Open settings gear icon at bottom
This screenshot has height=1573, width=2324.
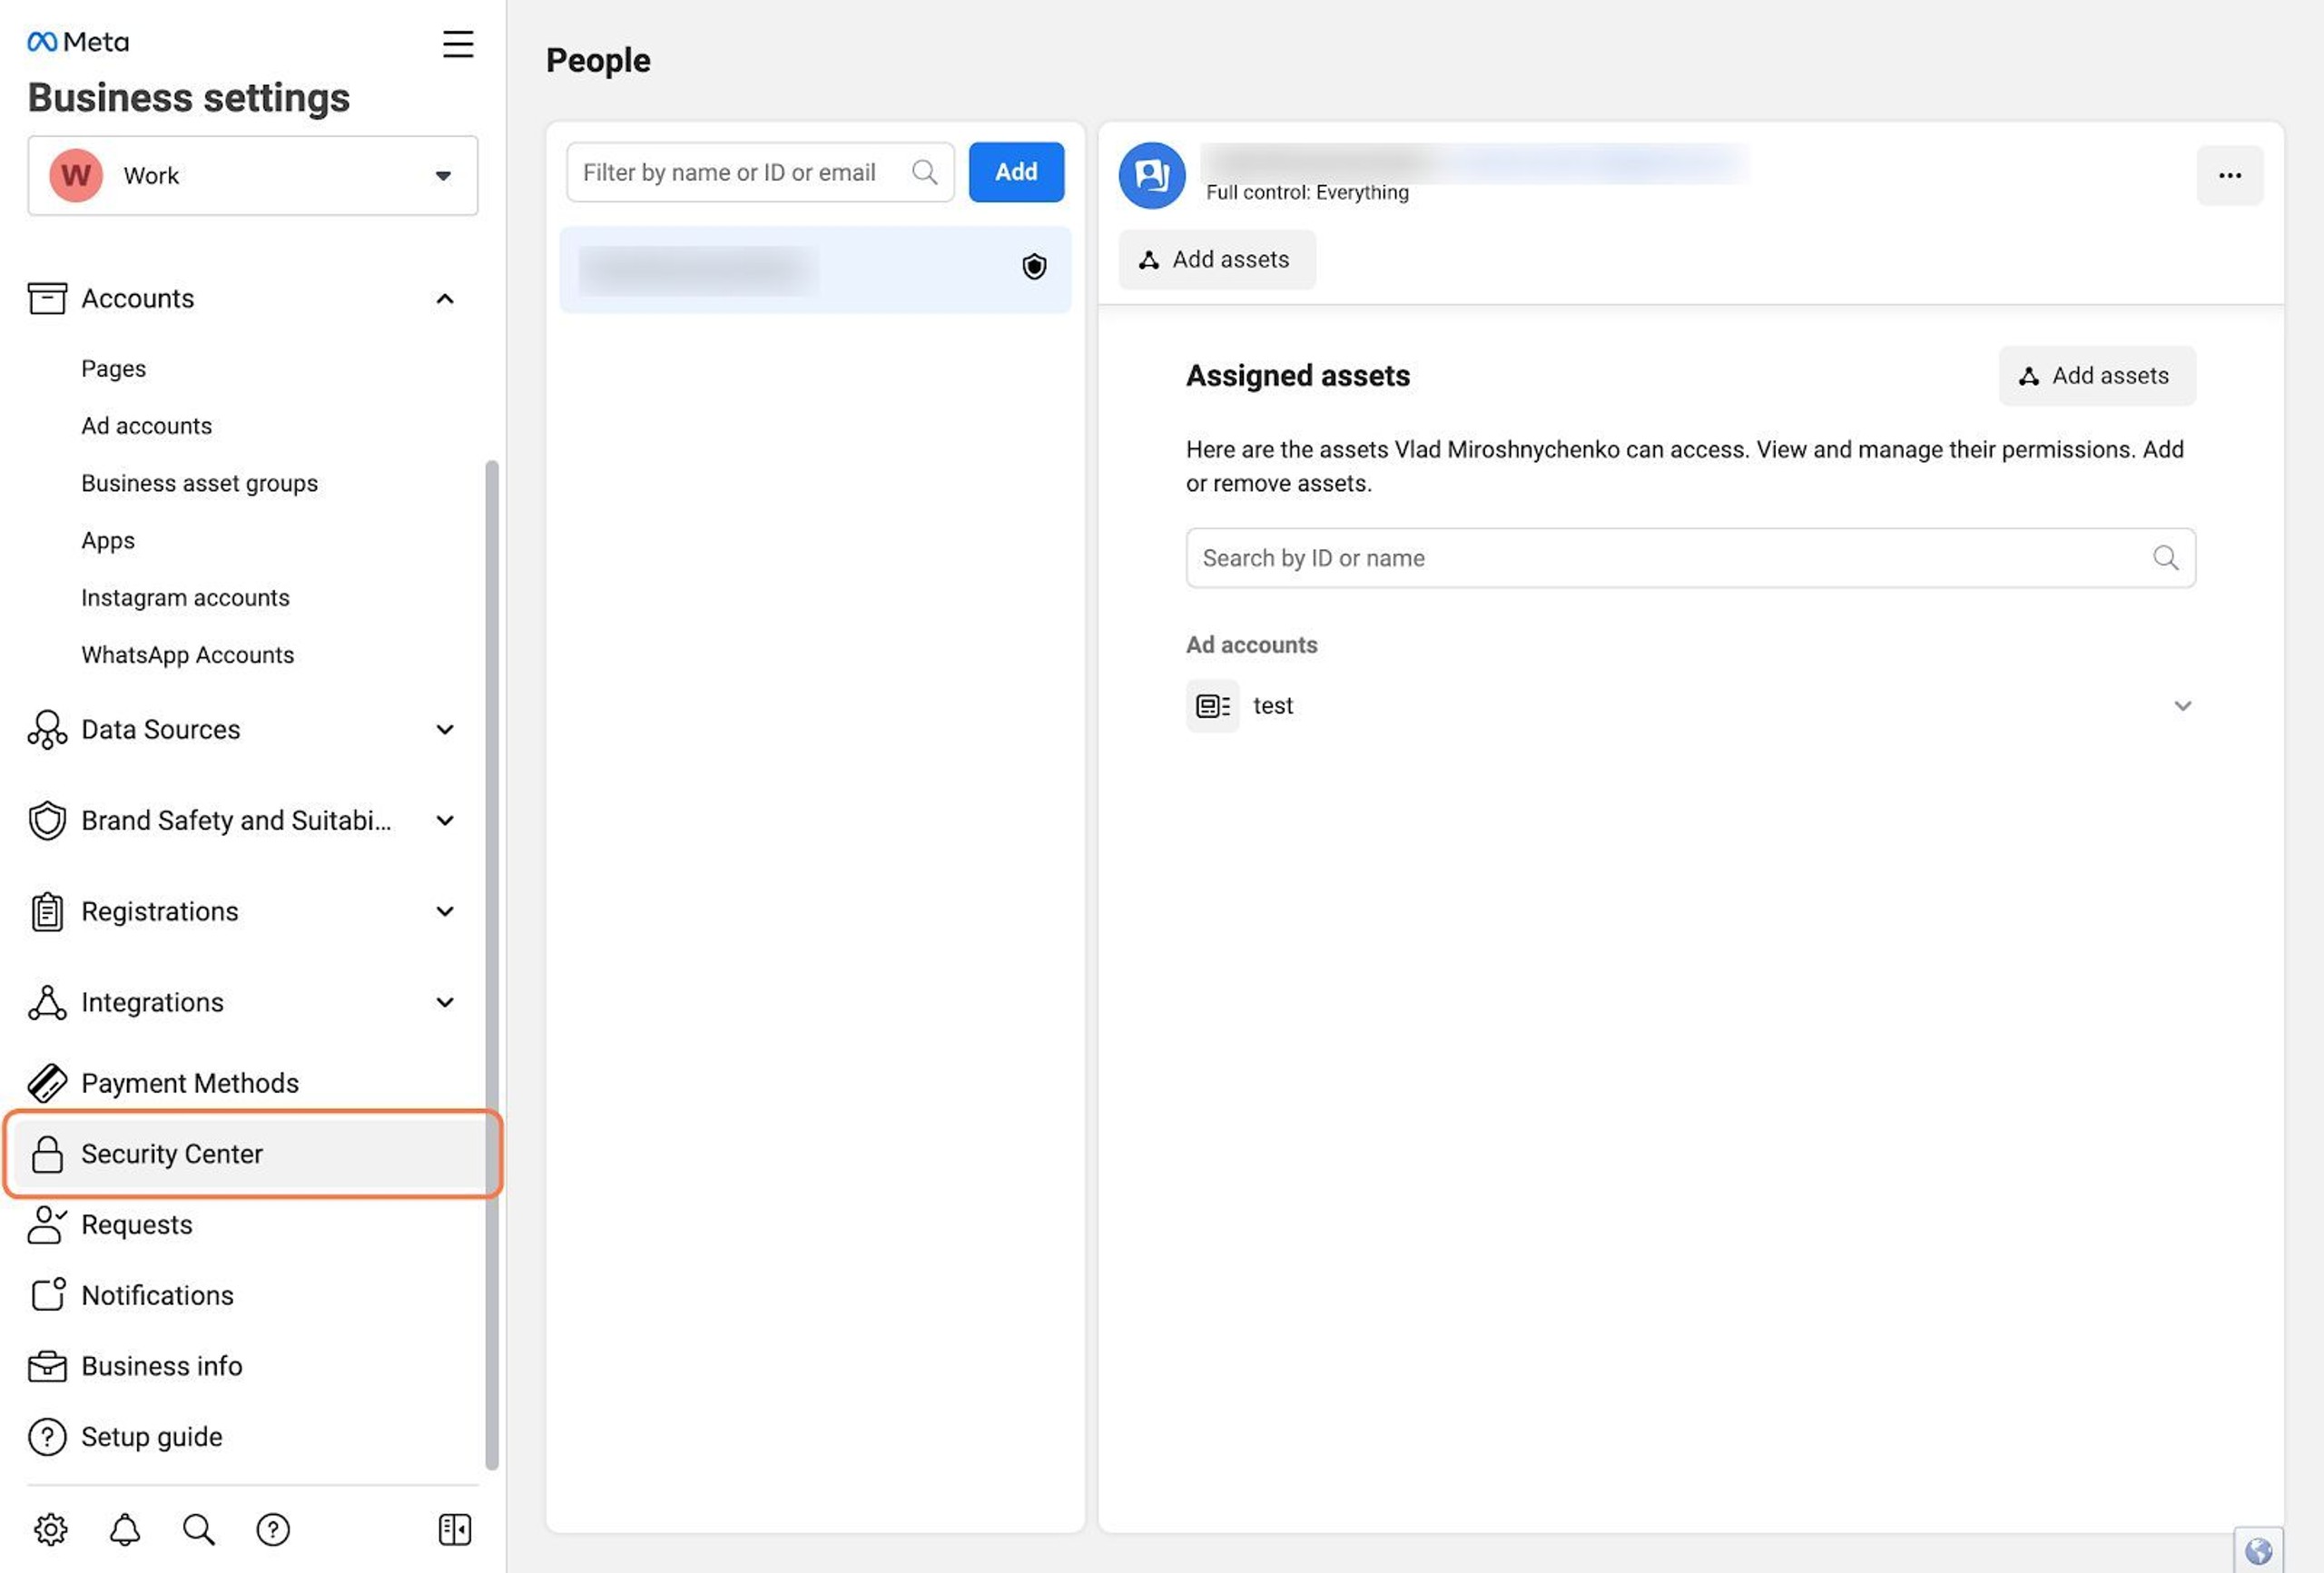50,1528
